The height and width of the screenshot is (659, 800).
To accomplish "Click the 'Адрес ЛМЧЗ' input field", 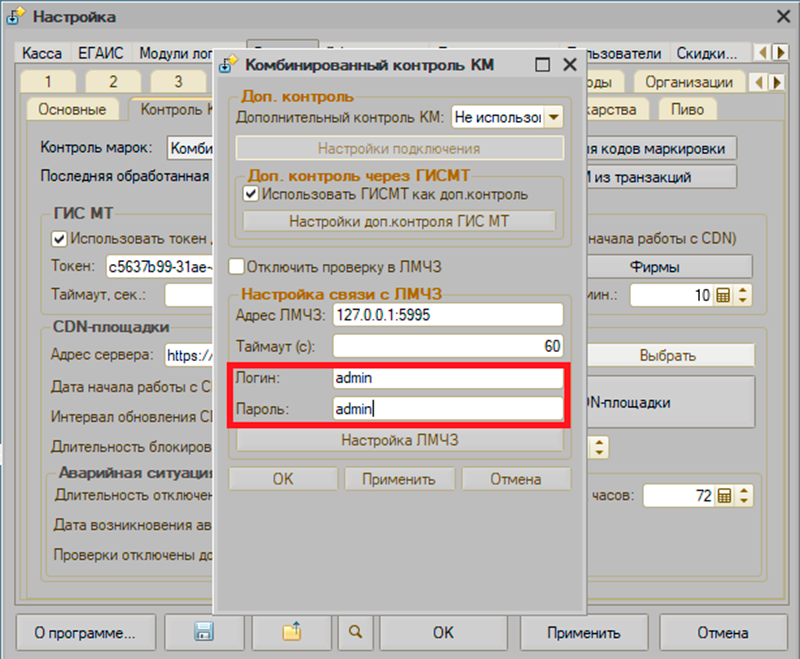I will click(447, 314).
